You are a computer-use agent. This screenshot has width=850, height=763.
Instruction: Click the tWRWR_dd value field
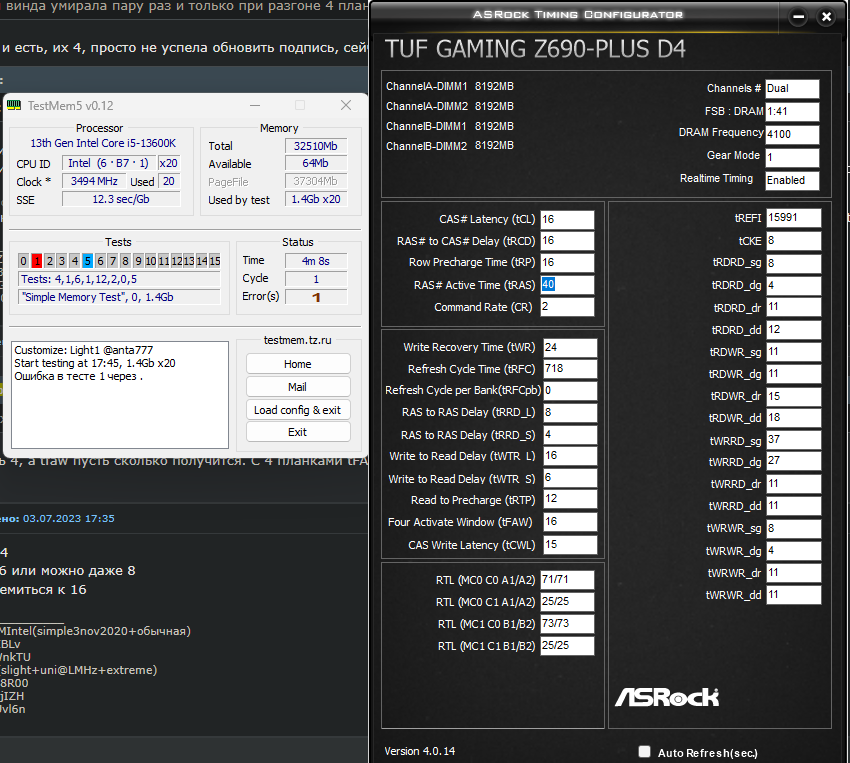click(794, 595)
